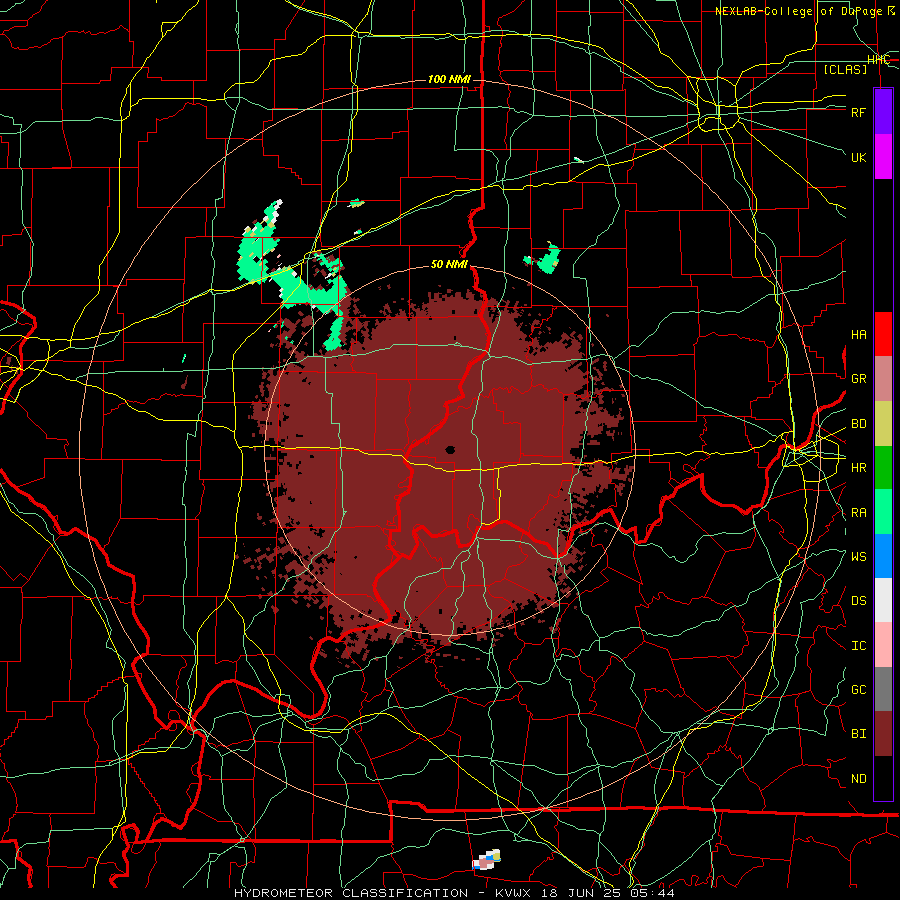Click the 'RA' legend label text
900x900 pixels.
pyautogui.click(x=858, y=513)
